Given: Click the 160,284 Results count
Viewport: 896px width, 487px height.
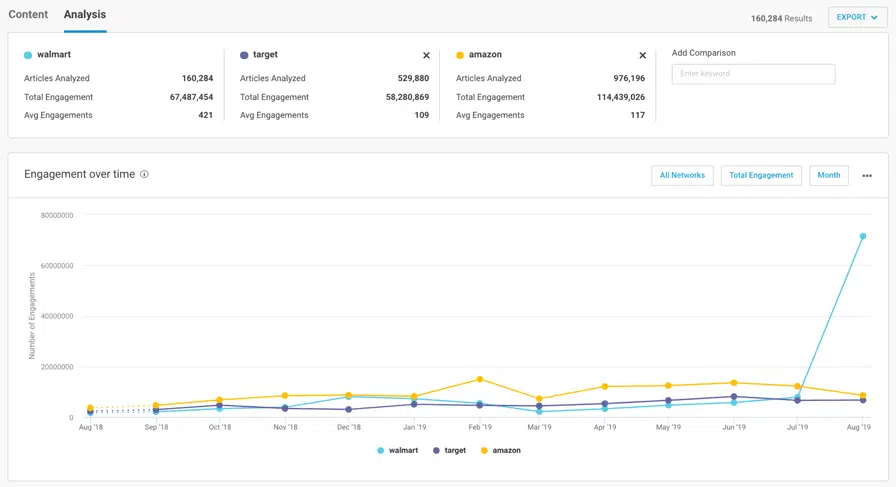Looking at the screenshot, I should point(781,18).
